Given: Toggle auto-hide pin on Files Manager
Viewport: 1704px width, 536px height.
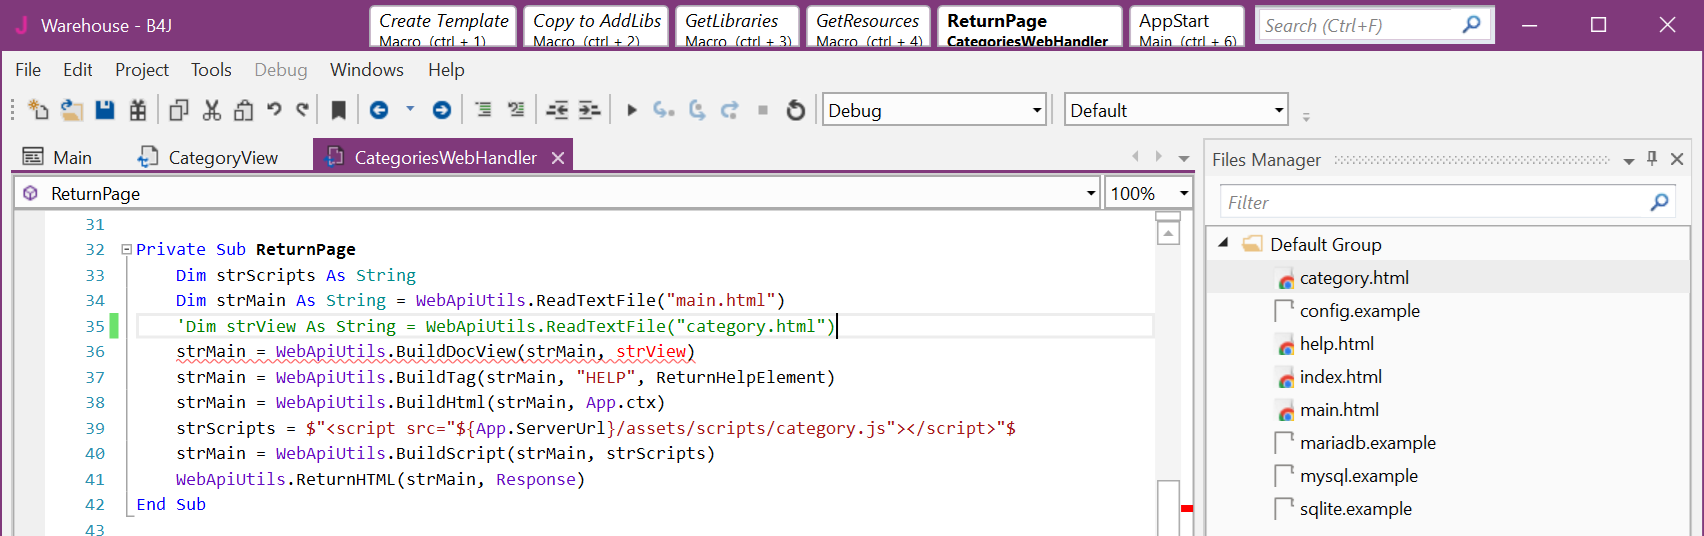Looking at the screenshot, I should pos(1652,159).
